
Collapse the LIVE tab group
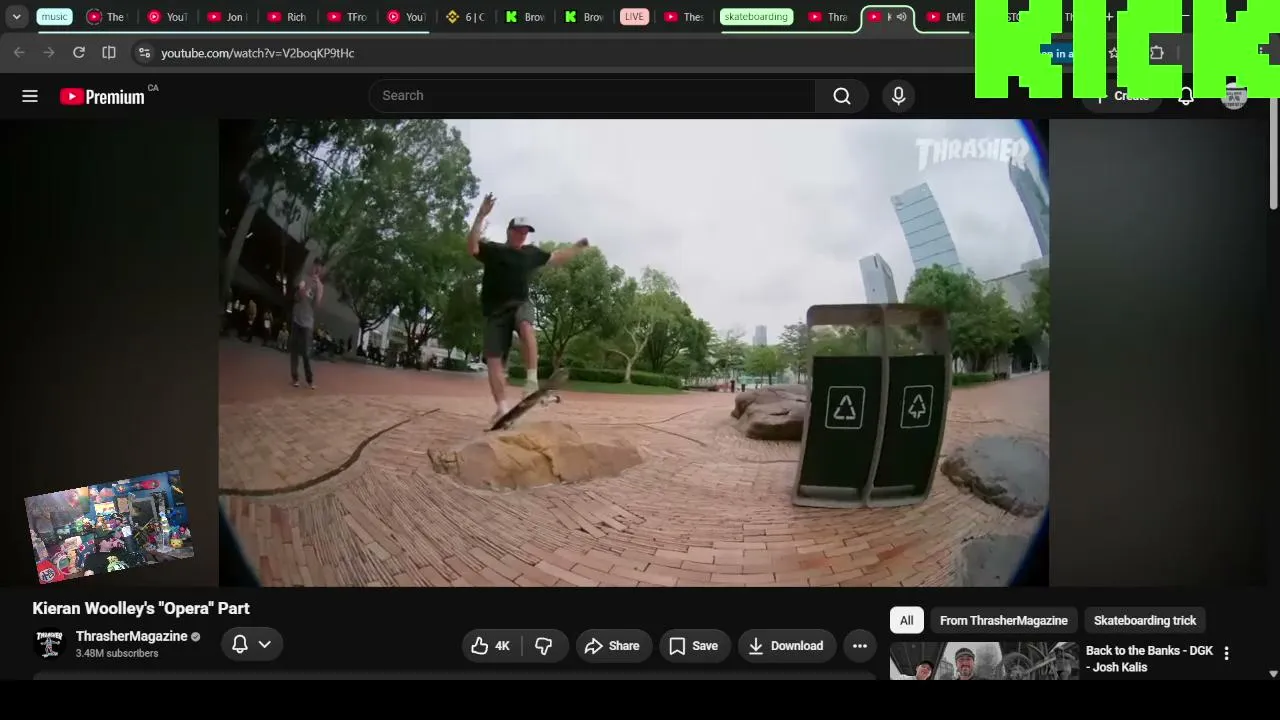pos(634,17)
